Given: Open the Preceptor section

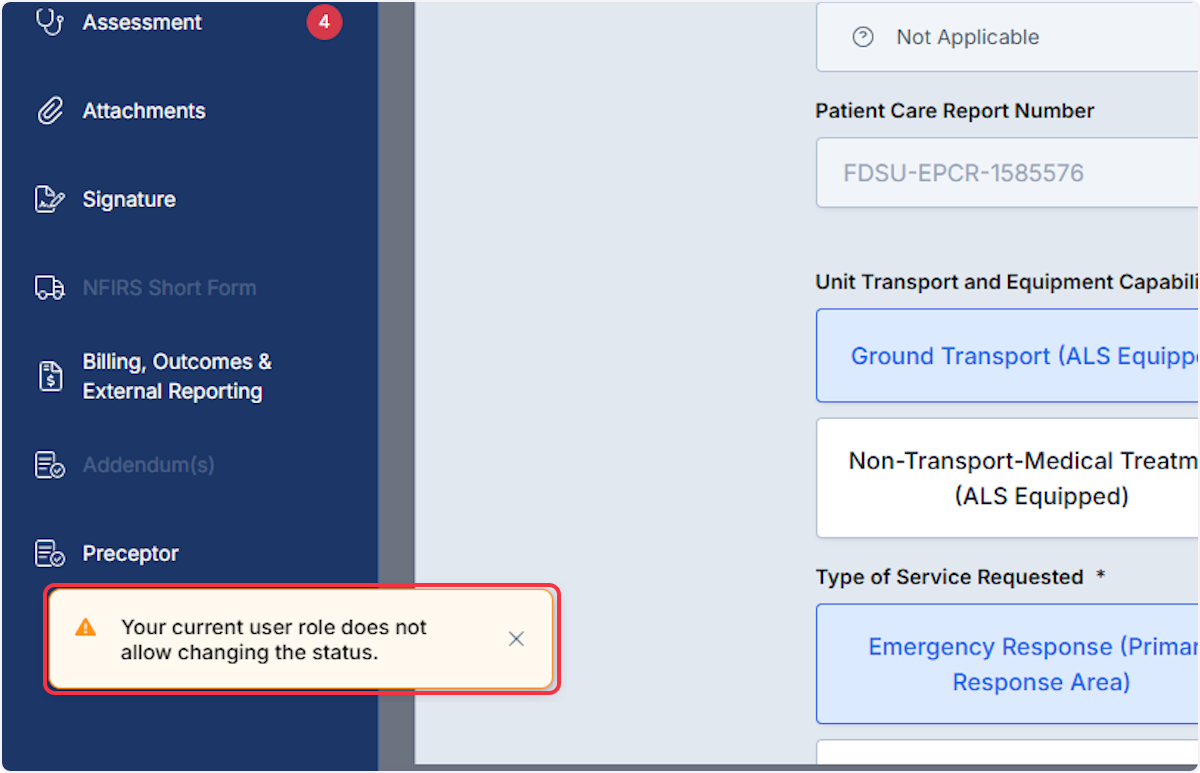Looking at the screenshot, I should click(130, 553).
